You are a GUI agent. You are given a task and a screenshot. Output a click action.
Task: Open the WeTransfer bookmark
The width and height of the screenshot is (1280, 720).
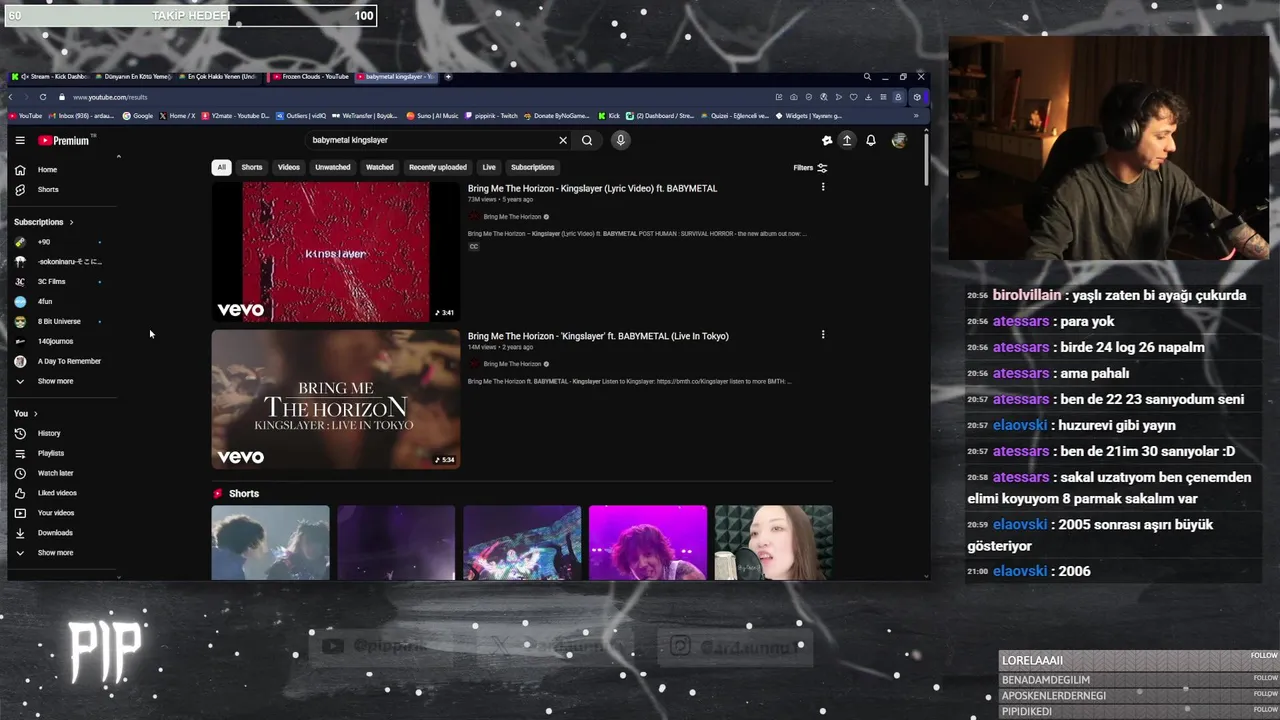pyautogui.click(x=365, y=116)
